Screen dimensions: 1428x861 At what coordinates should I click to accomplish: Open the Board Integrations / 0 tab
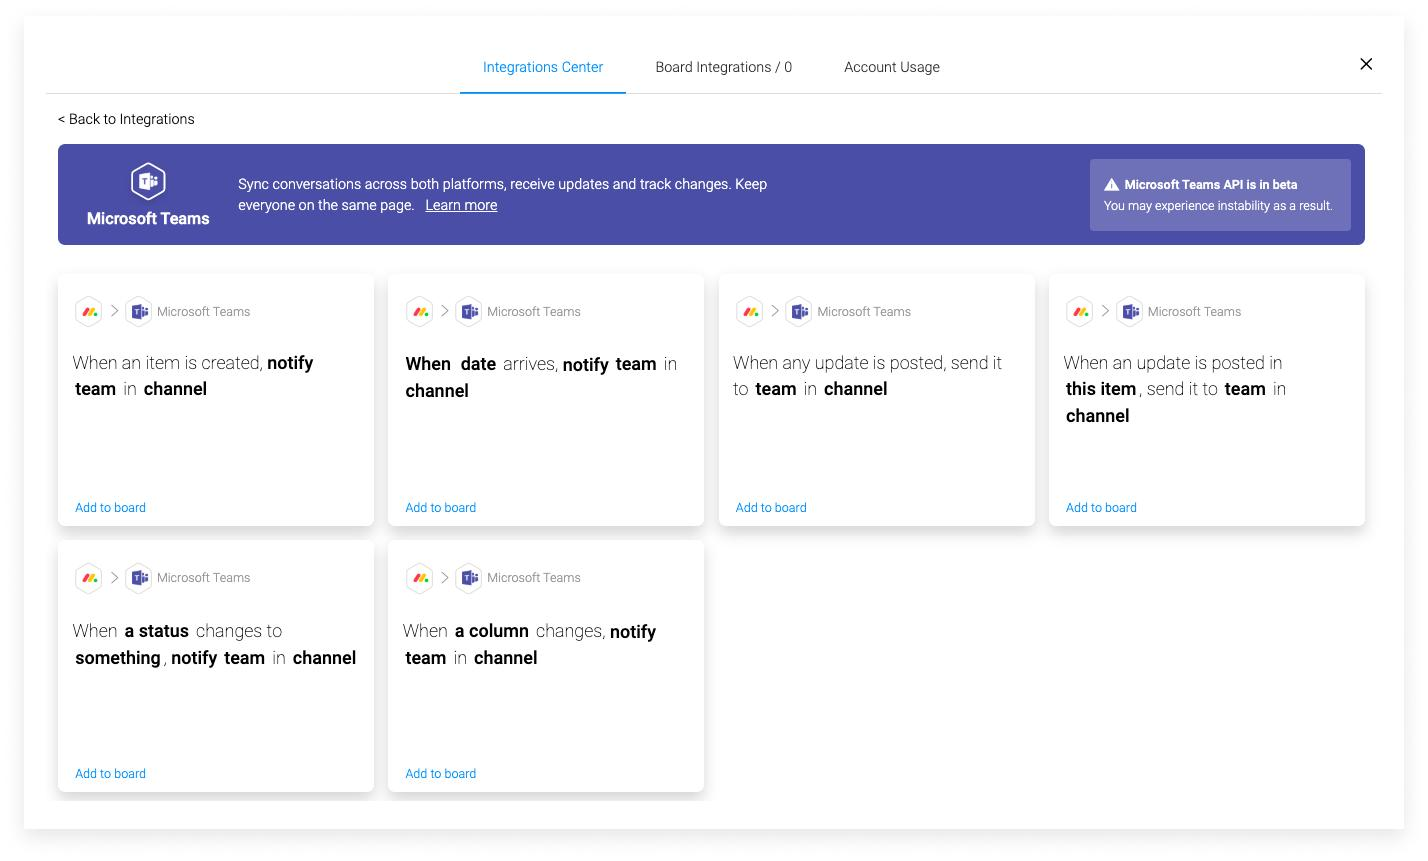click(724, 67)
